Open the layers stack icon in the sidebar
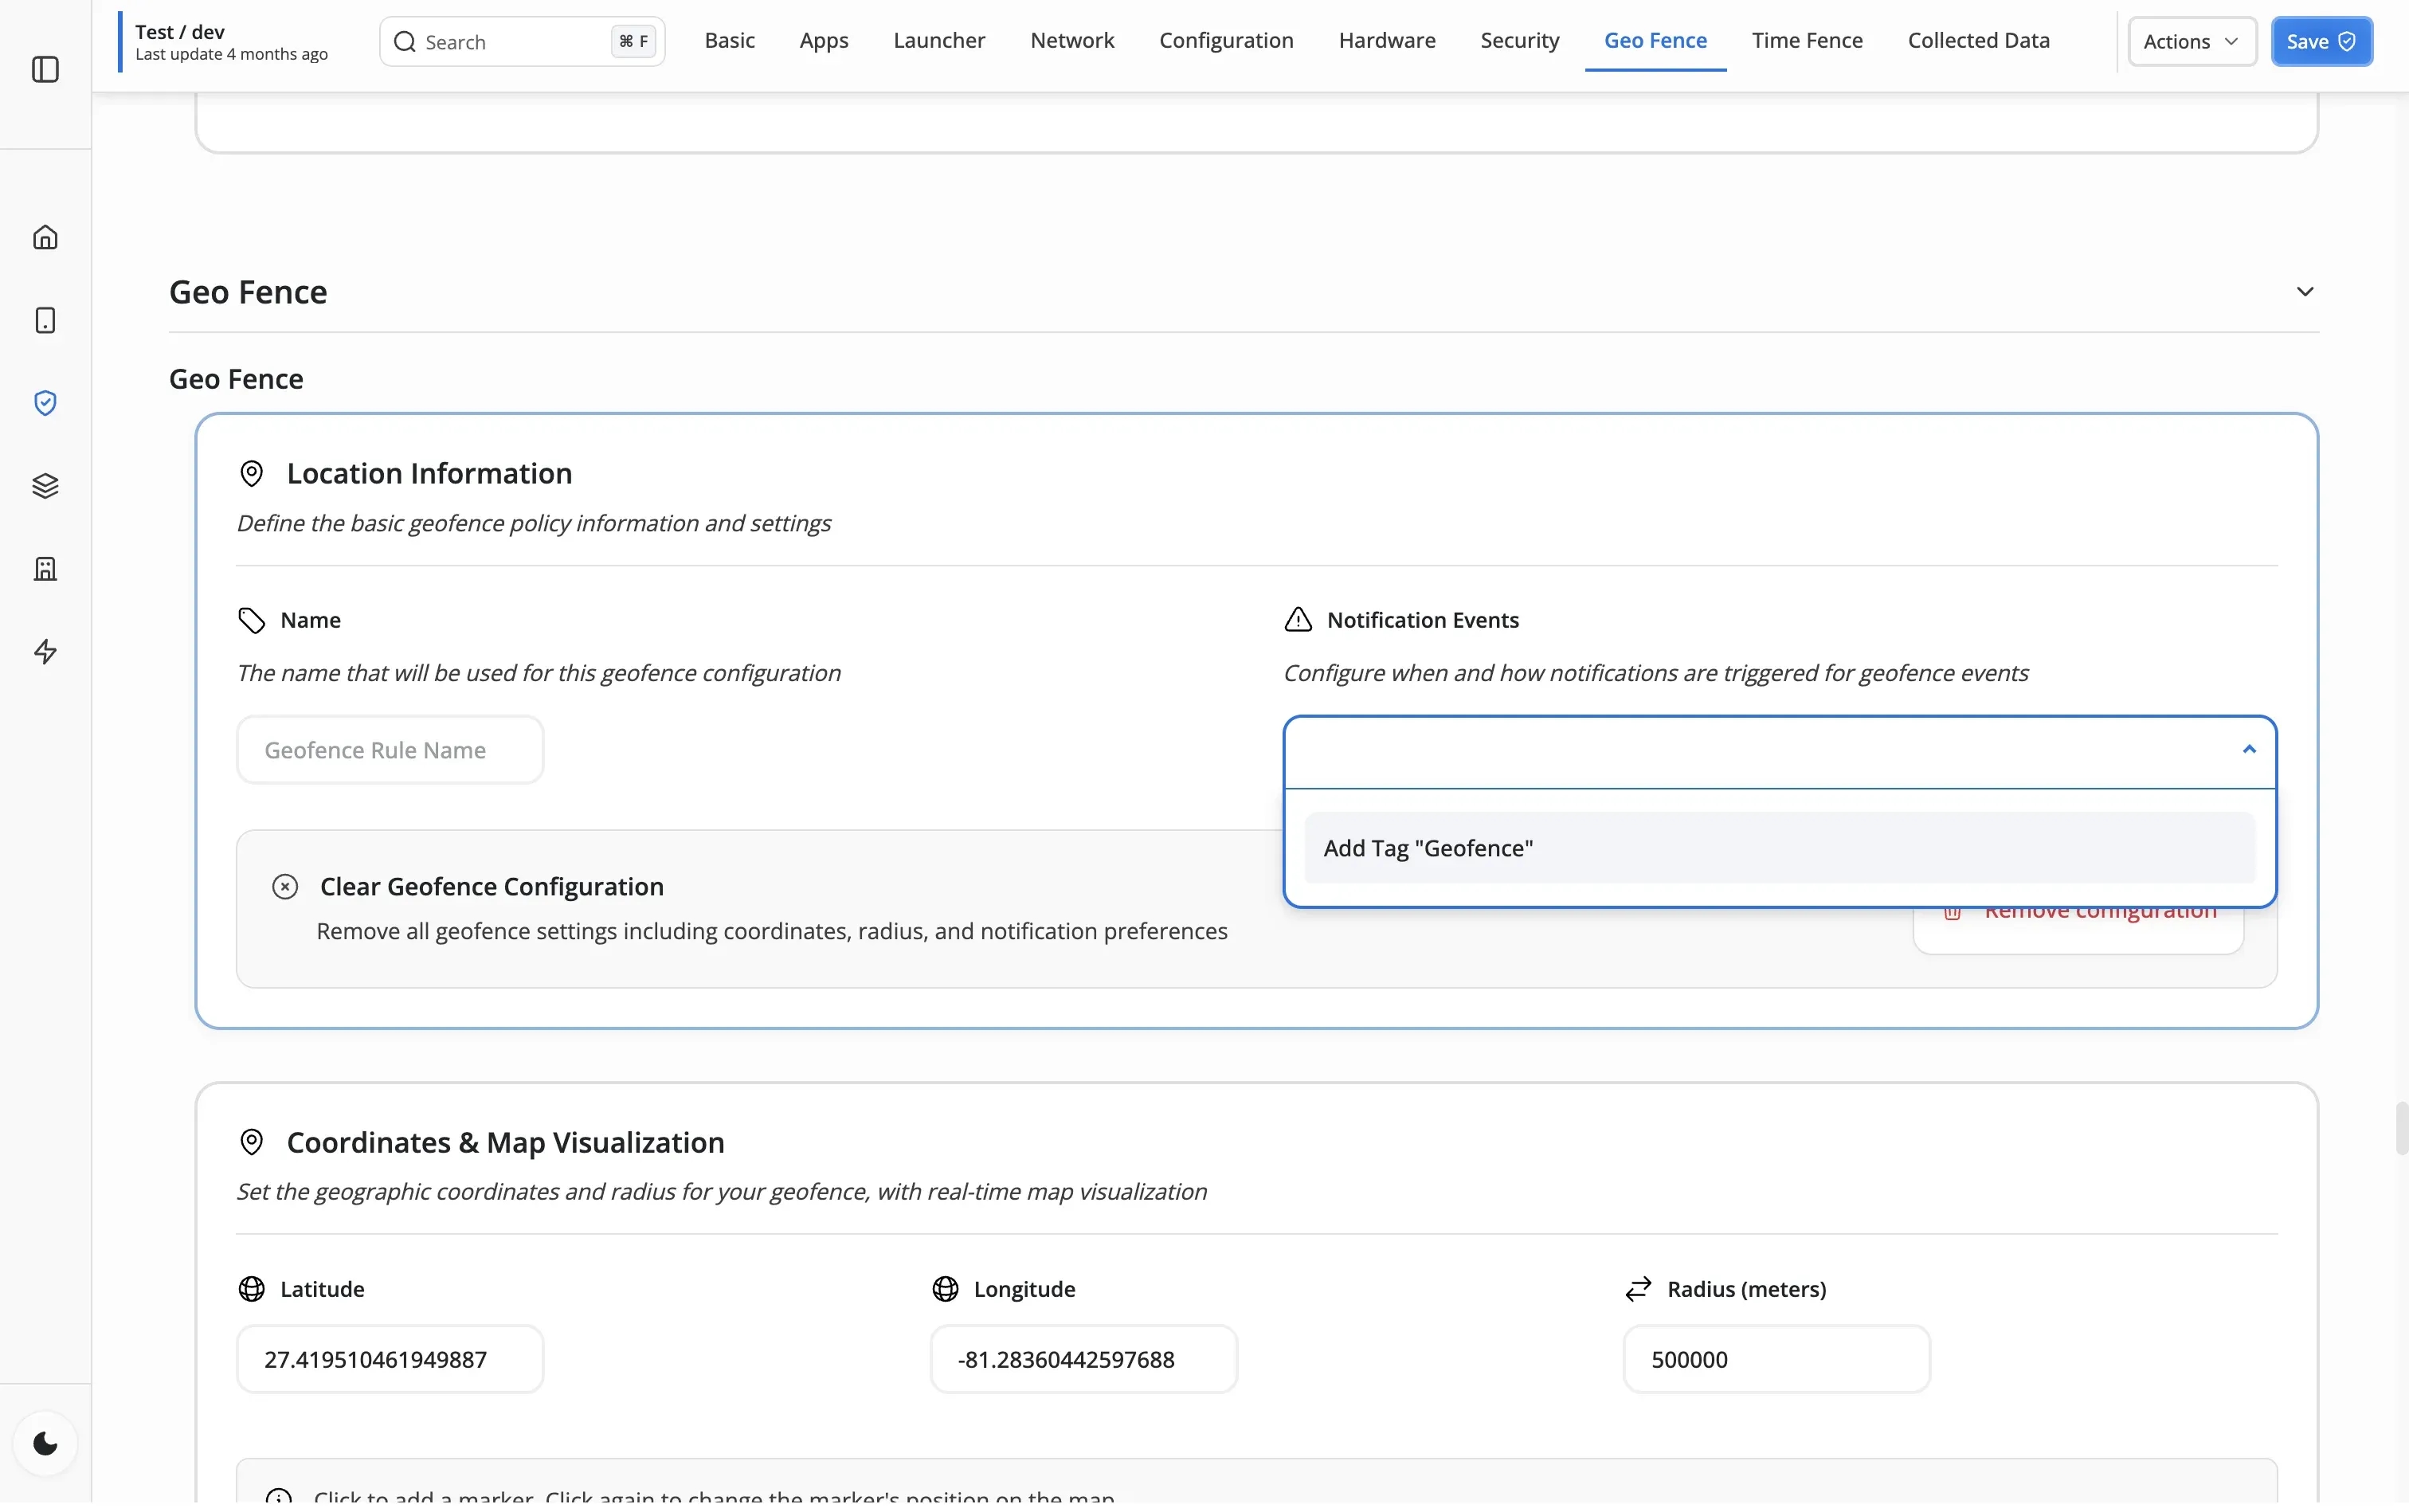The height and width of the screenshot is (1512, 2409). [x=45, y=485]
